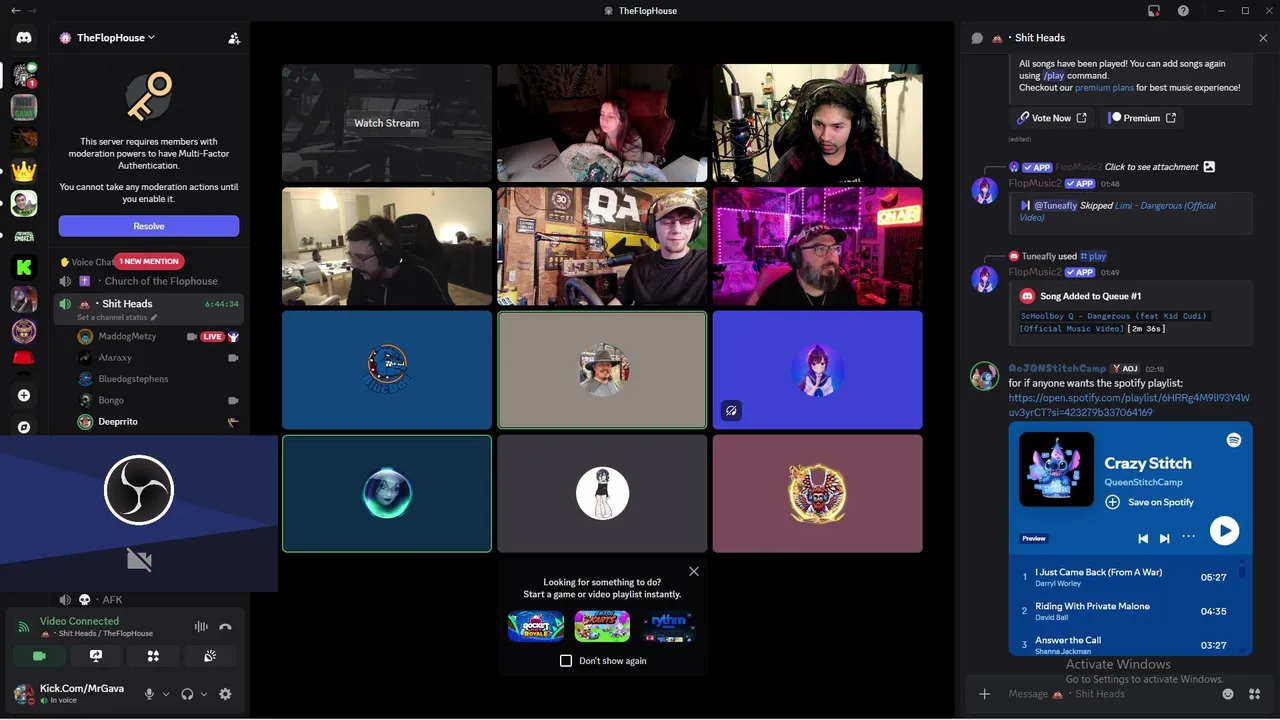Open the premium plans link
1280x720 pixels.
pyautogui.click(x=1104, y=88)
